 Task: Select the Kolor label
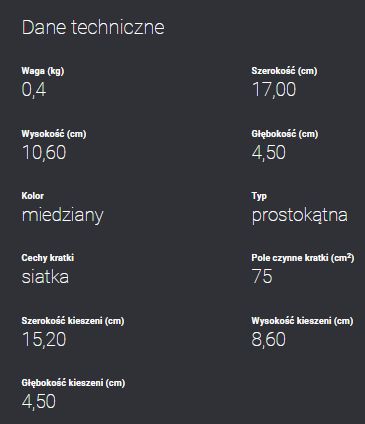click(x=33, y=196)
